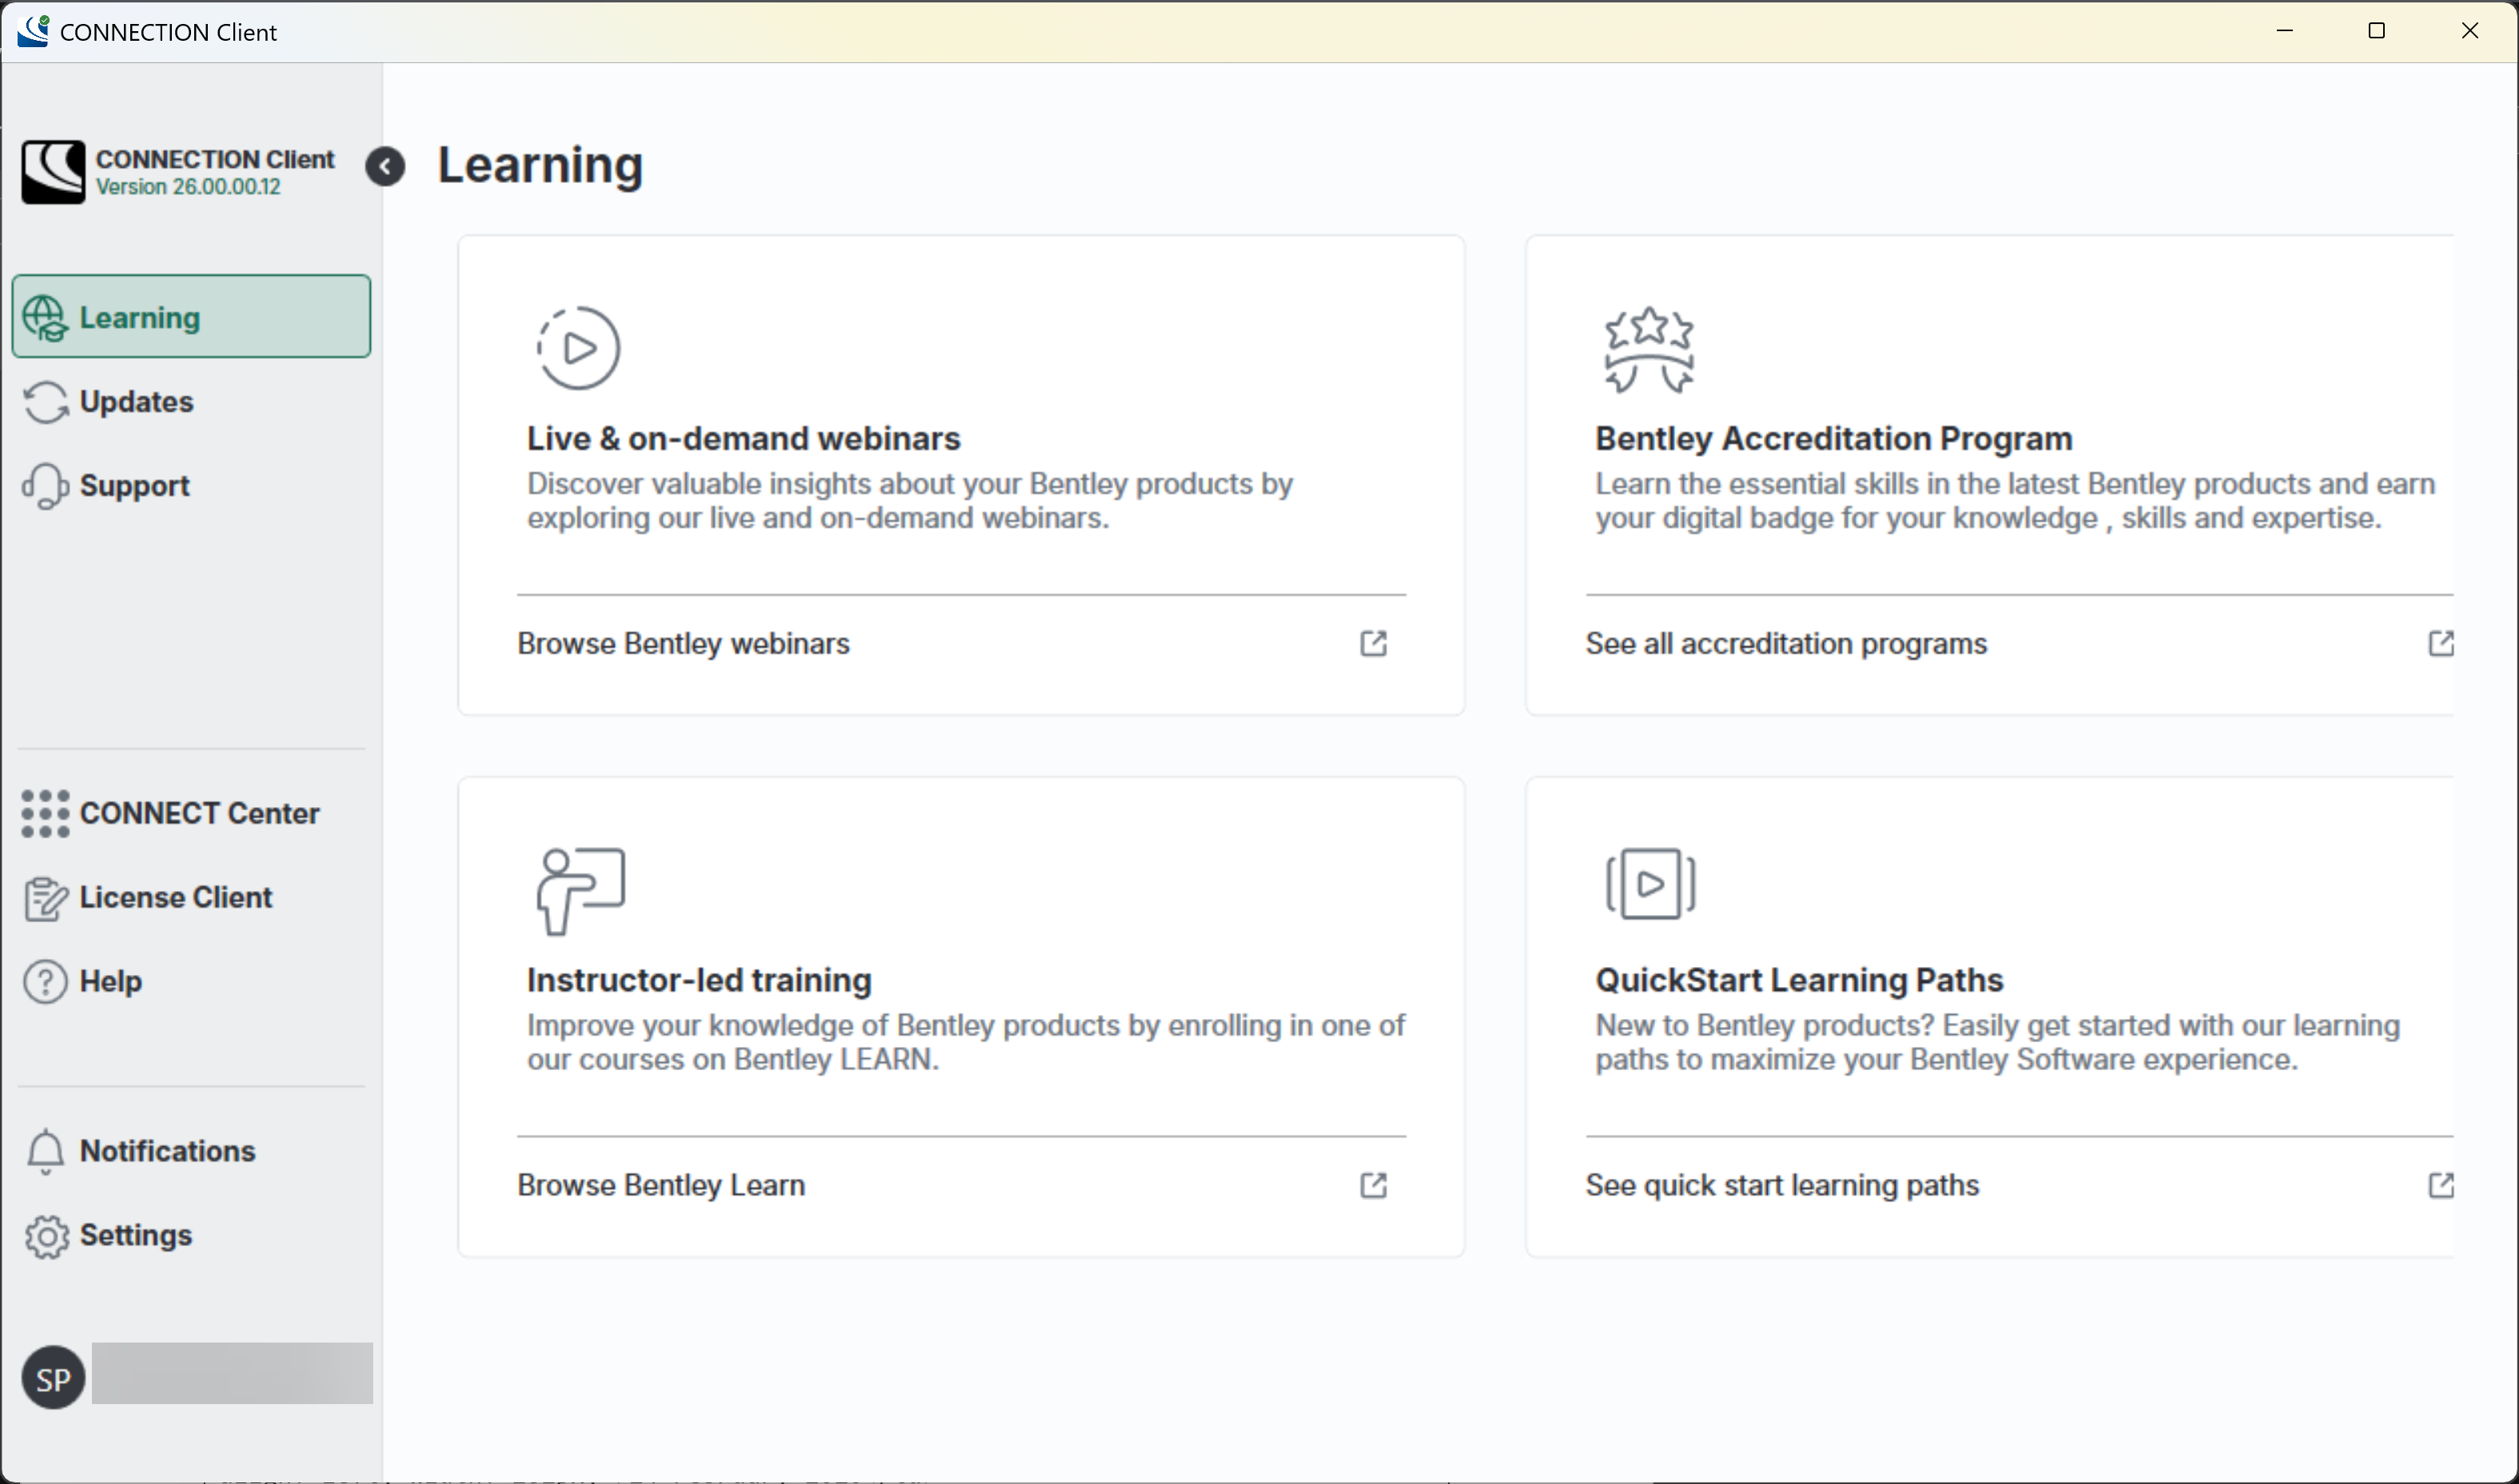Click the QuickStart Learning Paths video icon
Screen dimensions: 2519x1484
click(1650, 884)
